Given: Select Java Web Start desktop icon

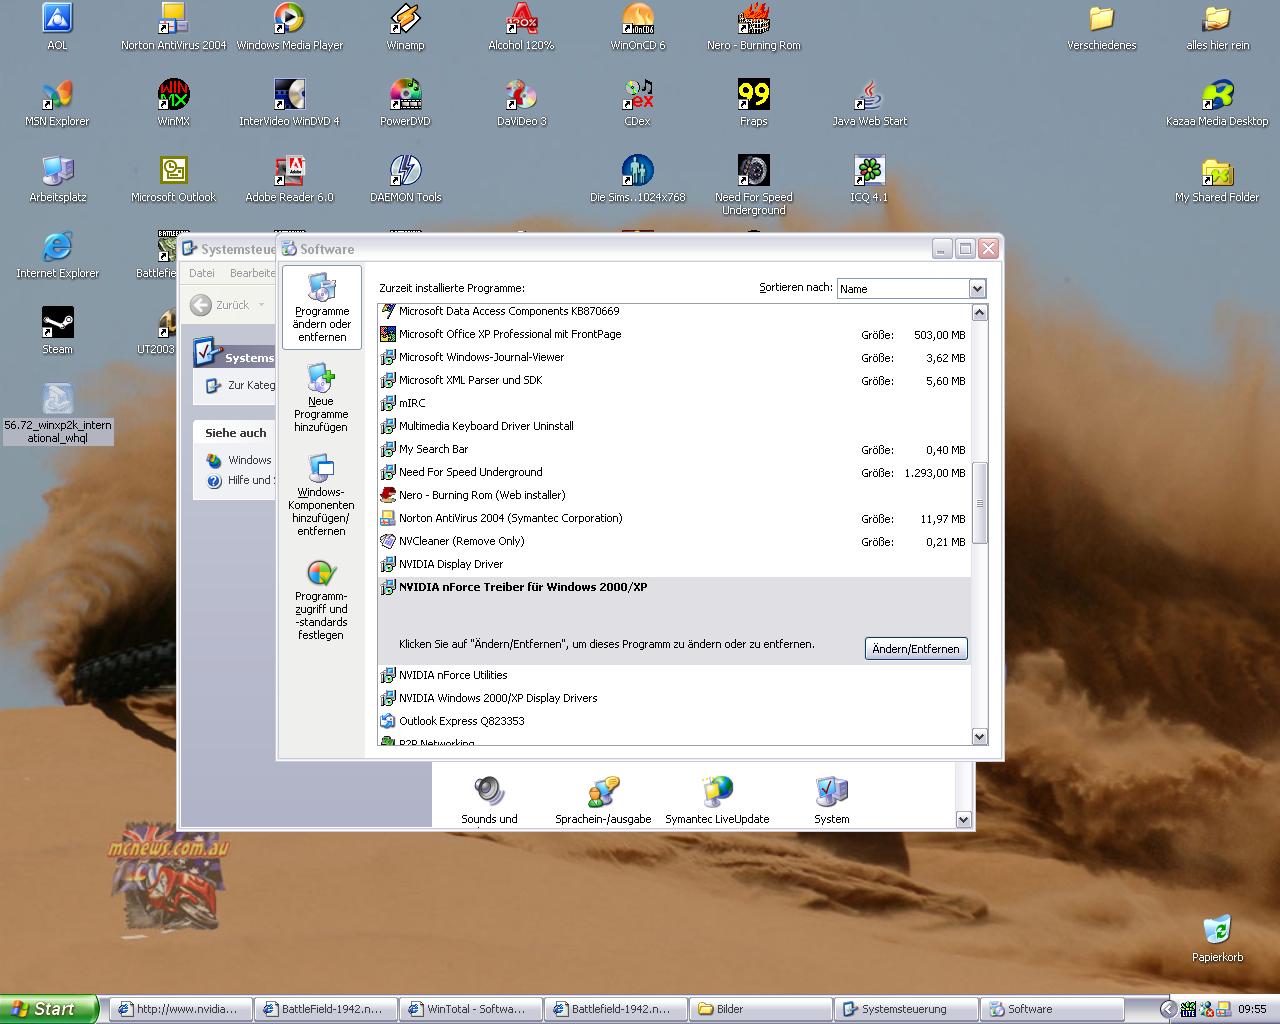Looking at the screenshot, I should [869, 102].
